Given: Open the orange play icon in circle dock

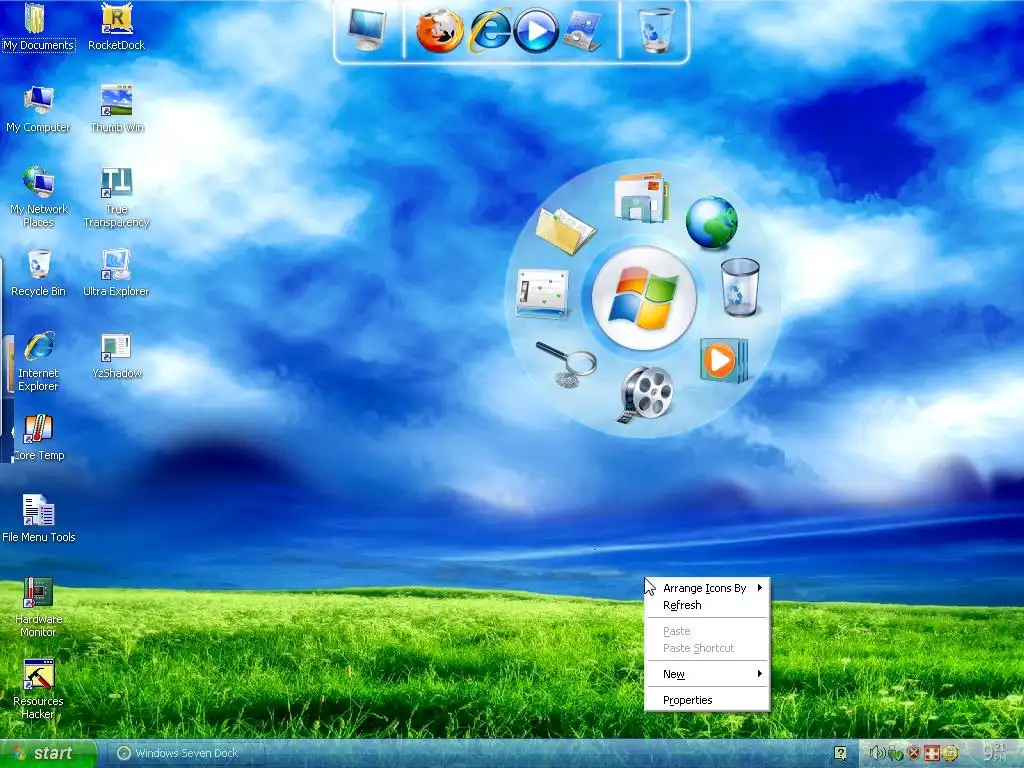Looking at the screenshot, I should pos(723,360).
